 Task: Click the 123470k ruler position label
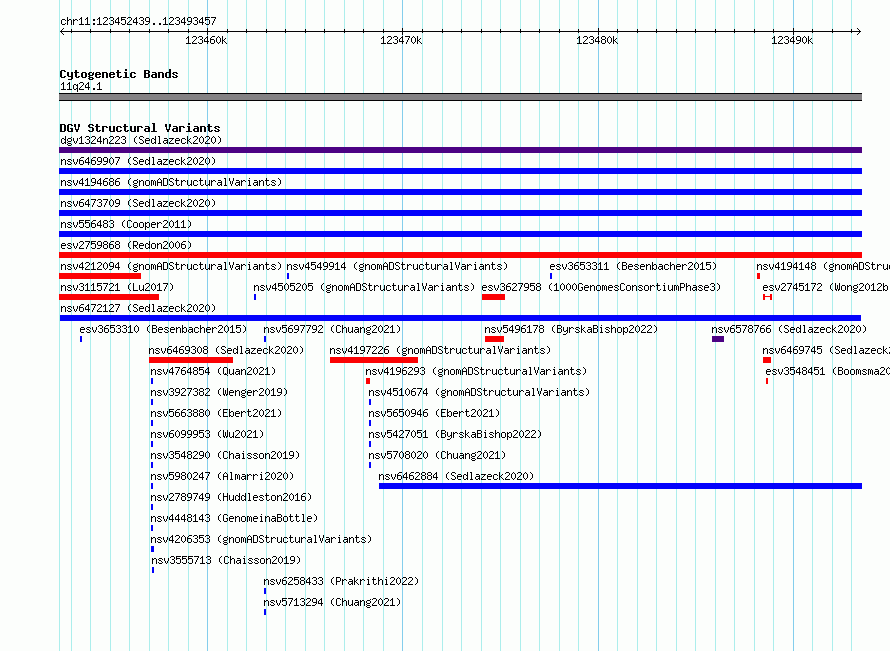(401, 40)
